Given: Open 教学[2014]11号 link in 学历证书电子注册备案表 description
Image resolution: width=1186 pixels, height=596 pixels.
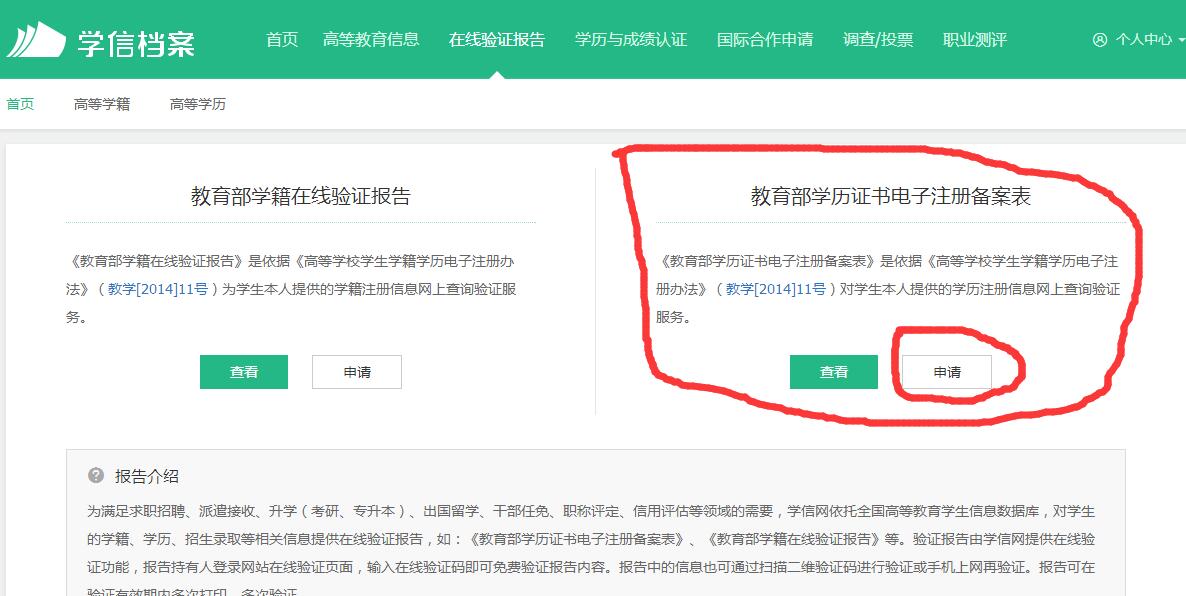Looking at the screenshot, I should (776, 290).
